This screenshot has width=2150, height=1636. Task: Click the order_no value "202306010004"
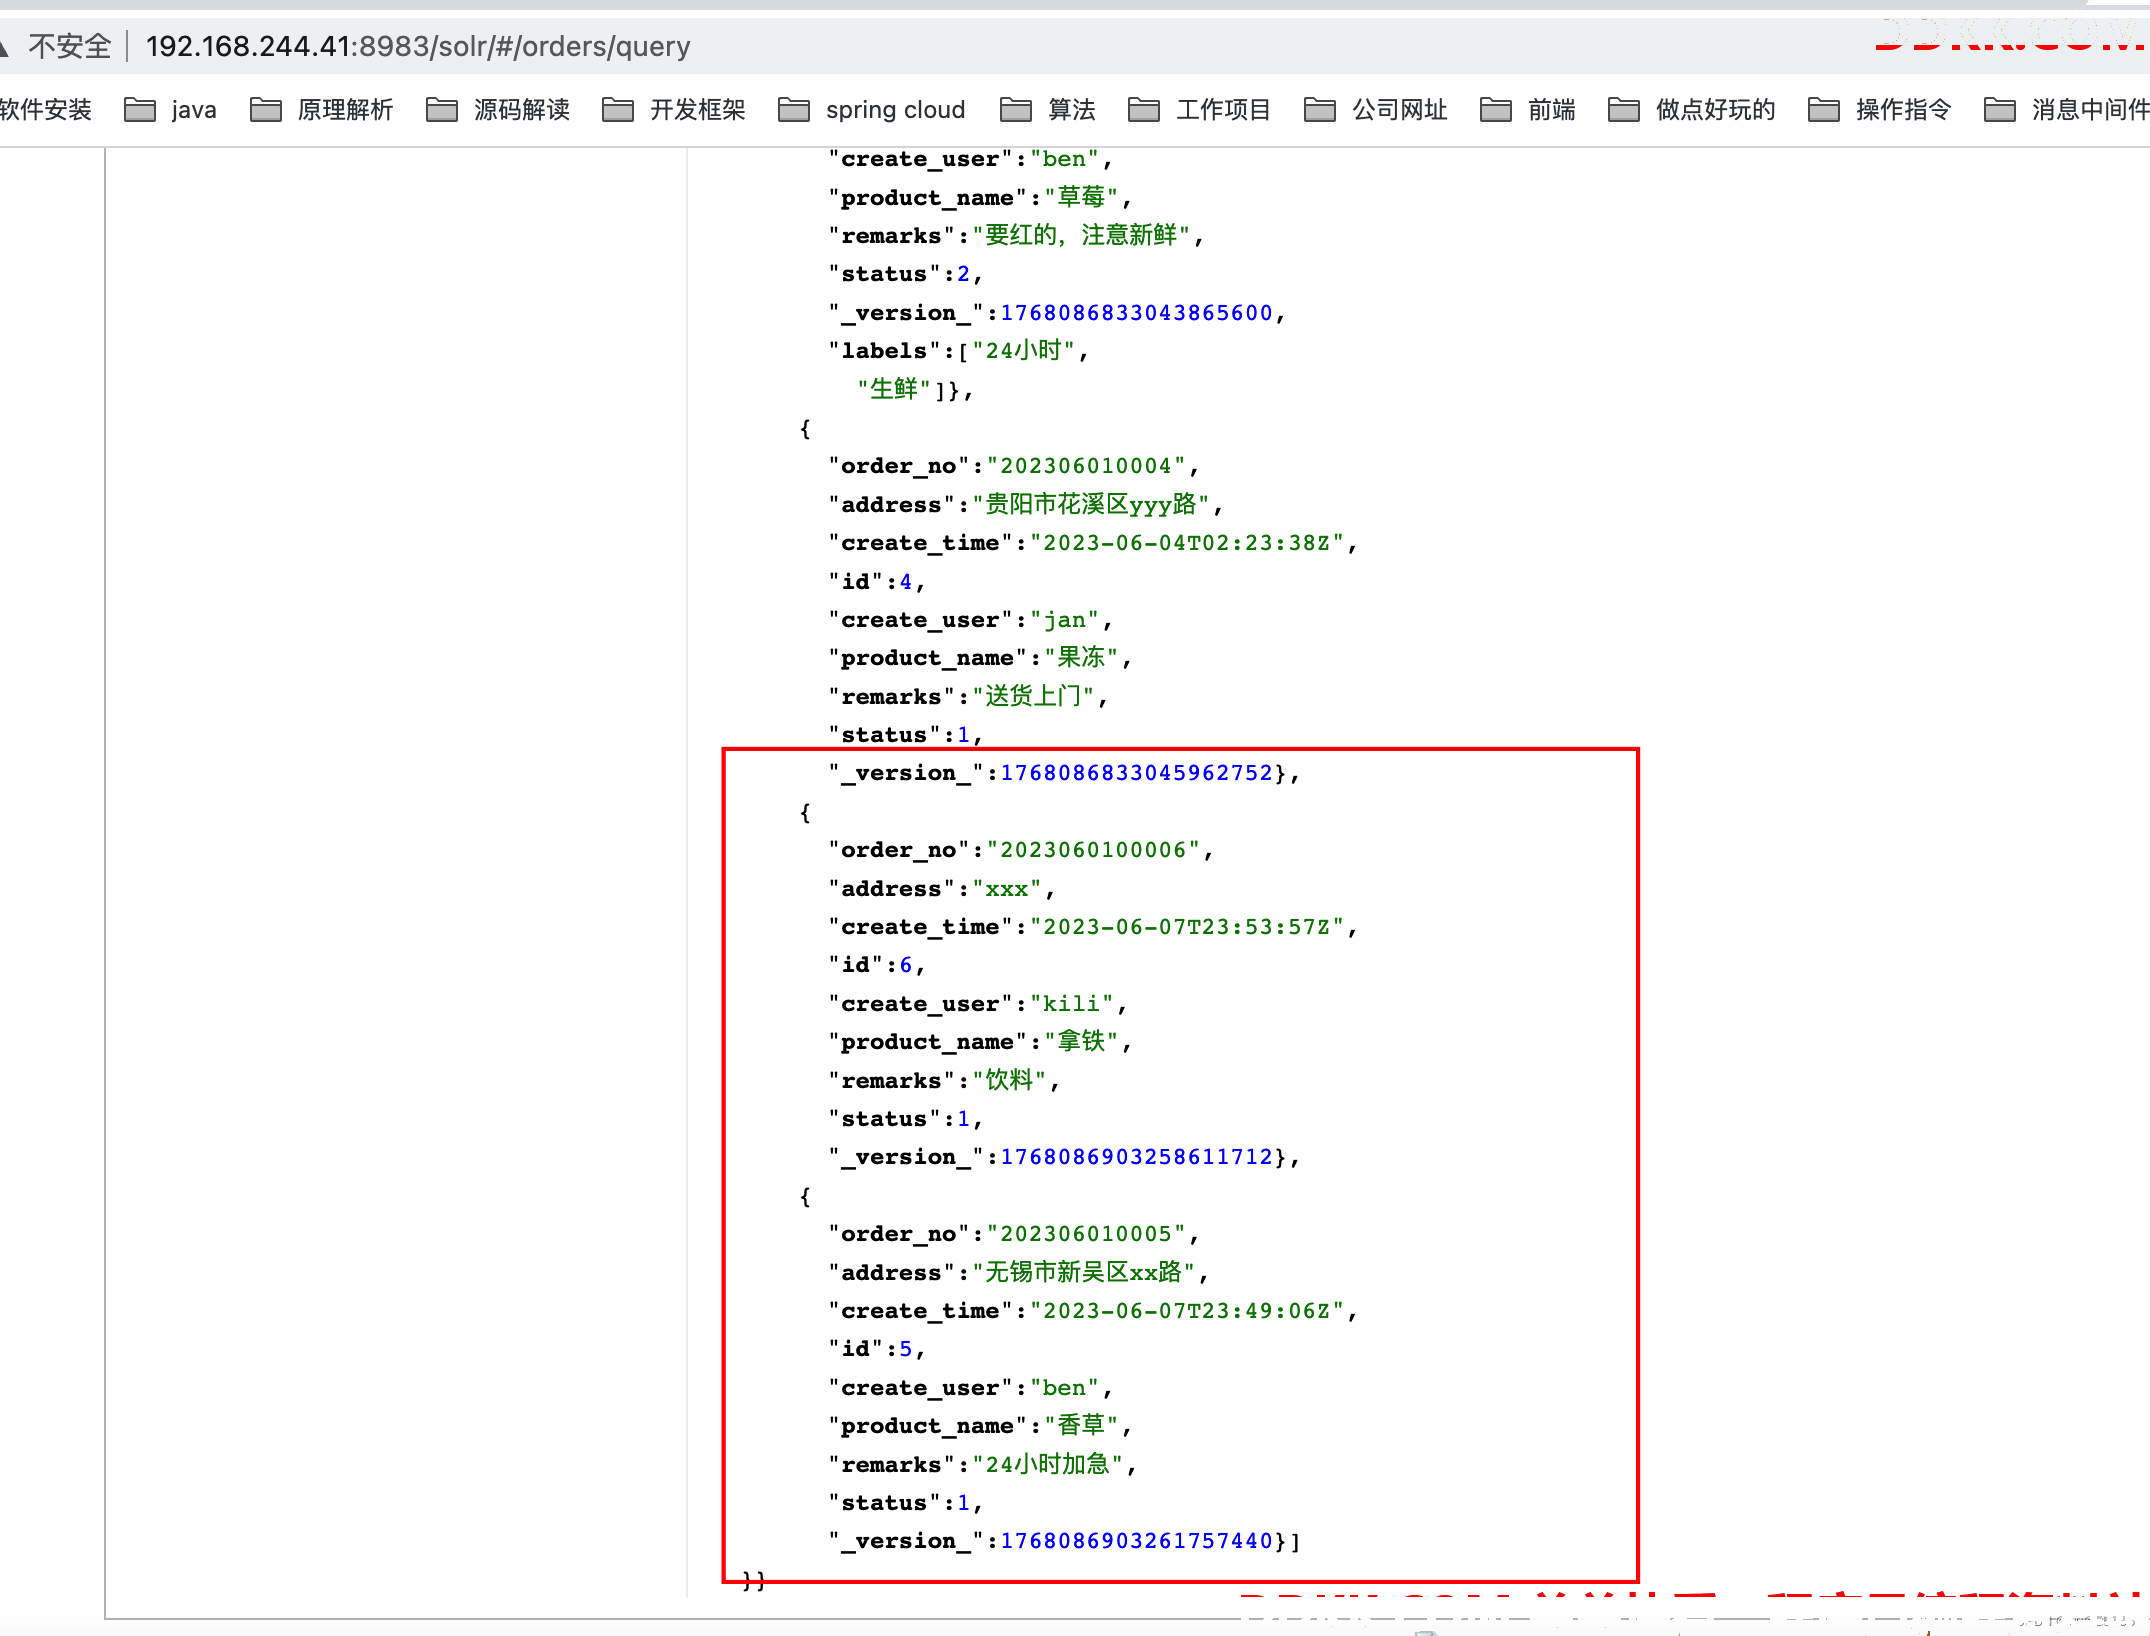tap(1085, 466)
